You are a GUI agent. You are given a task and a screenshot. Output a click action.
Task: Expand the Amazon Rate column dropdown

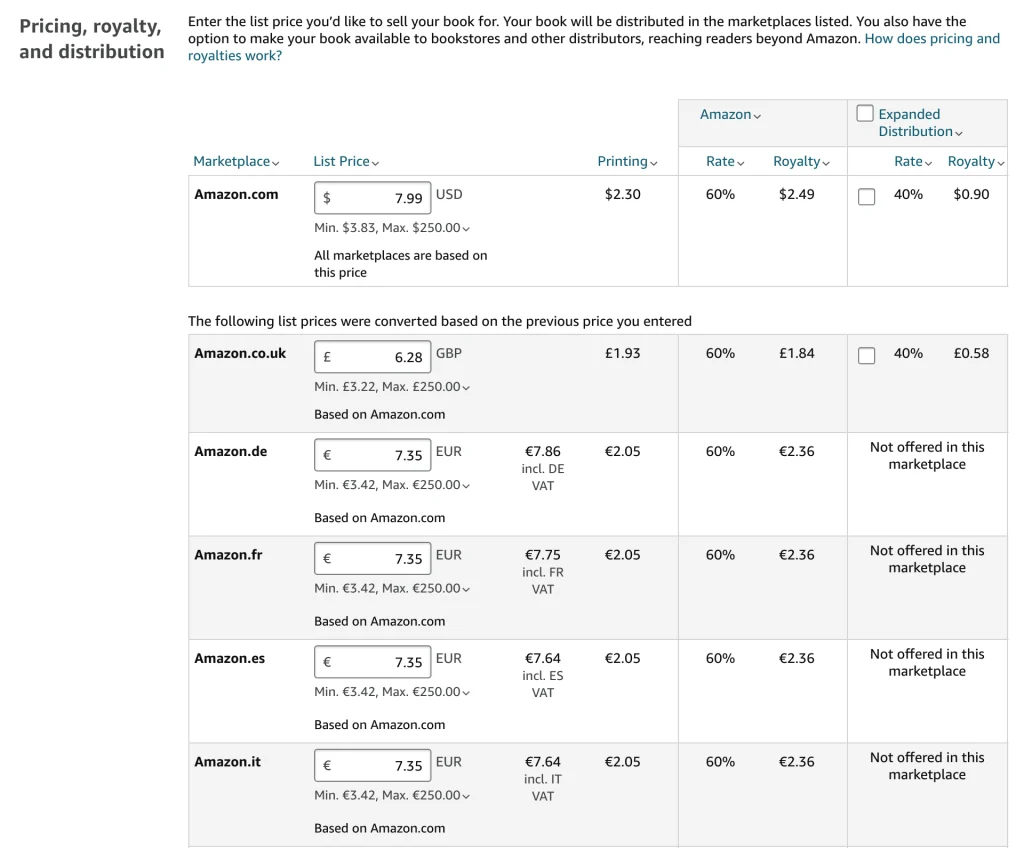tap(725, 161)
